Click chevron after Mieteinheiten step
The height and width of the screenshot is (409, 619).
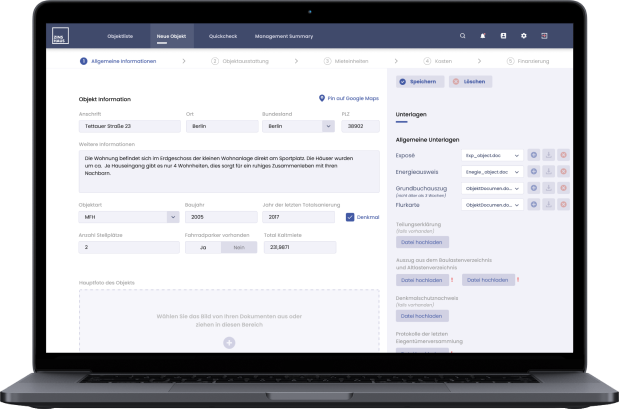(396, 61)
